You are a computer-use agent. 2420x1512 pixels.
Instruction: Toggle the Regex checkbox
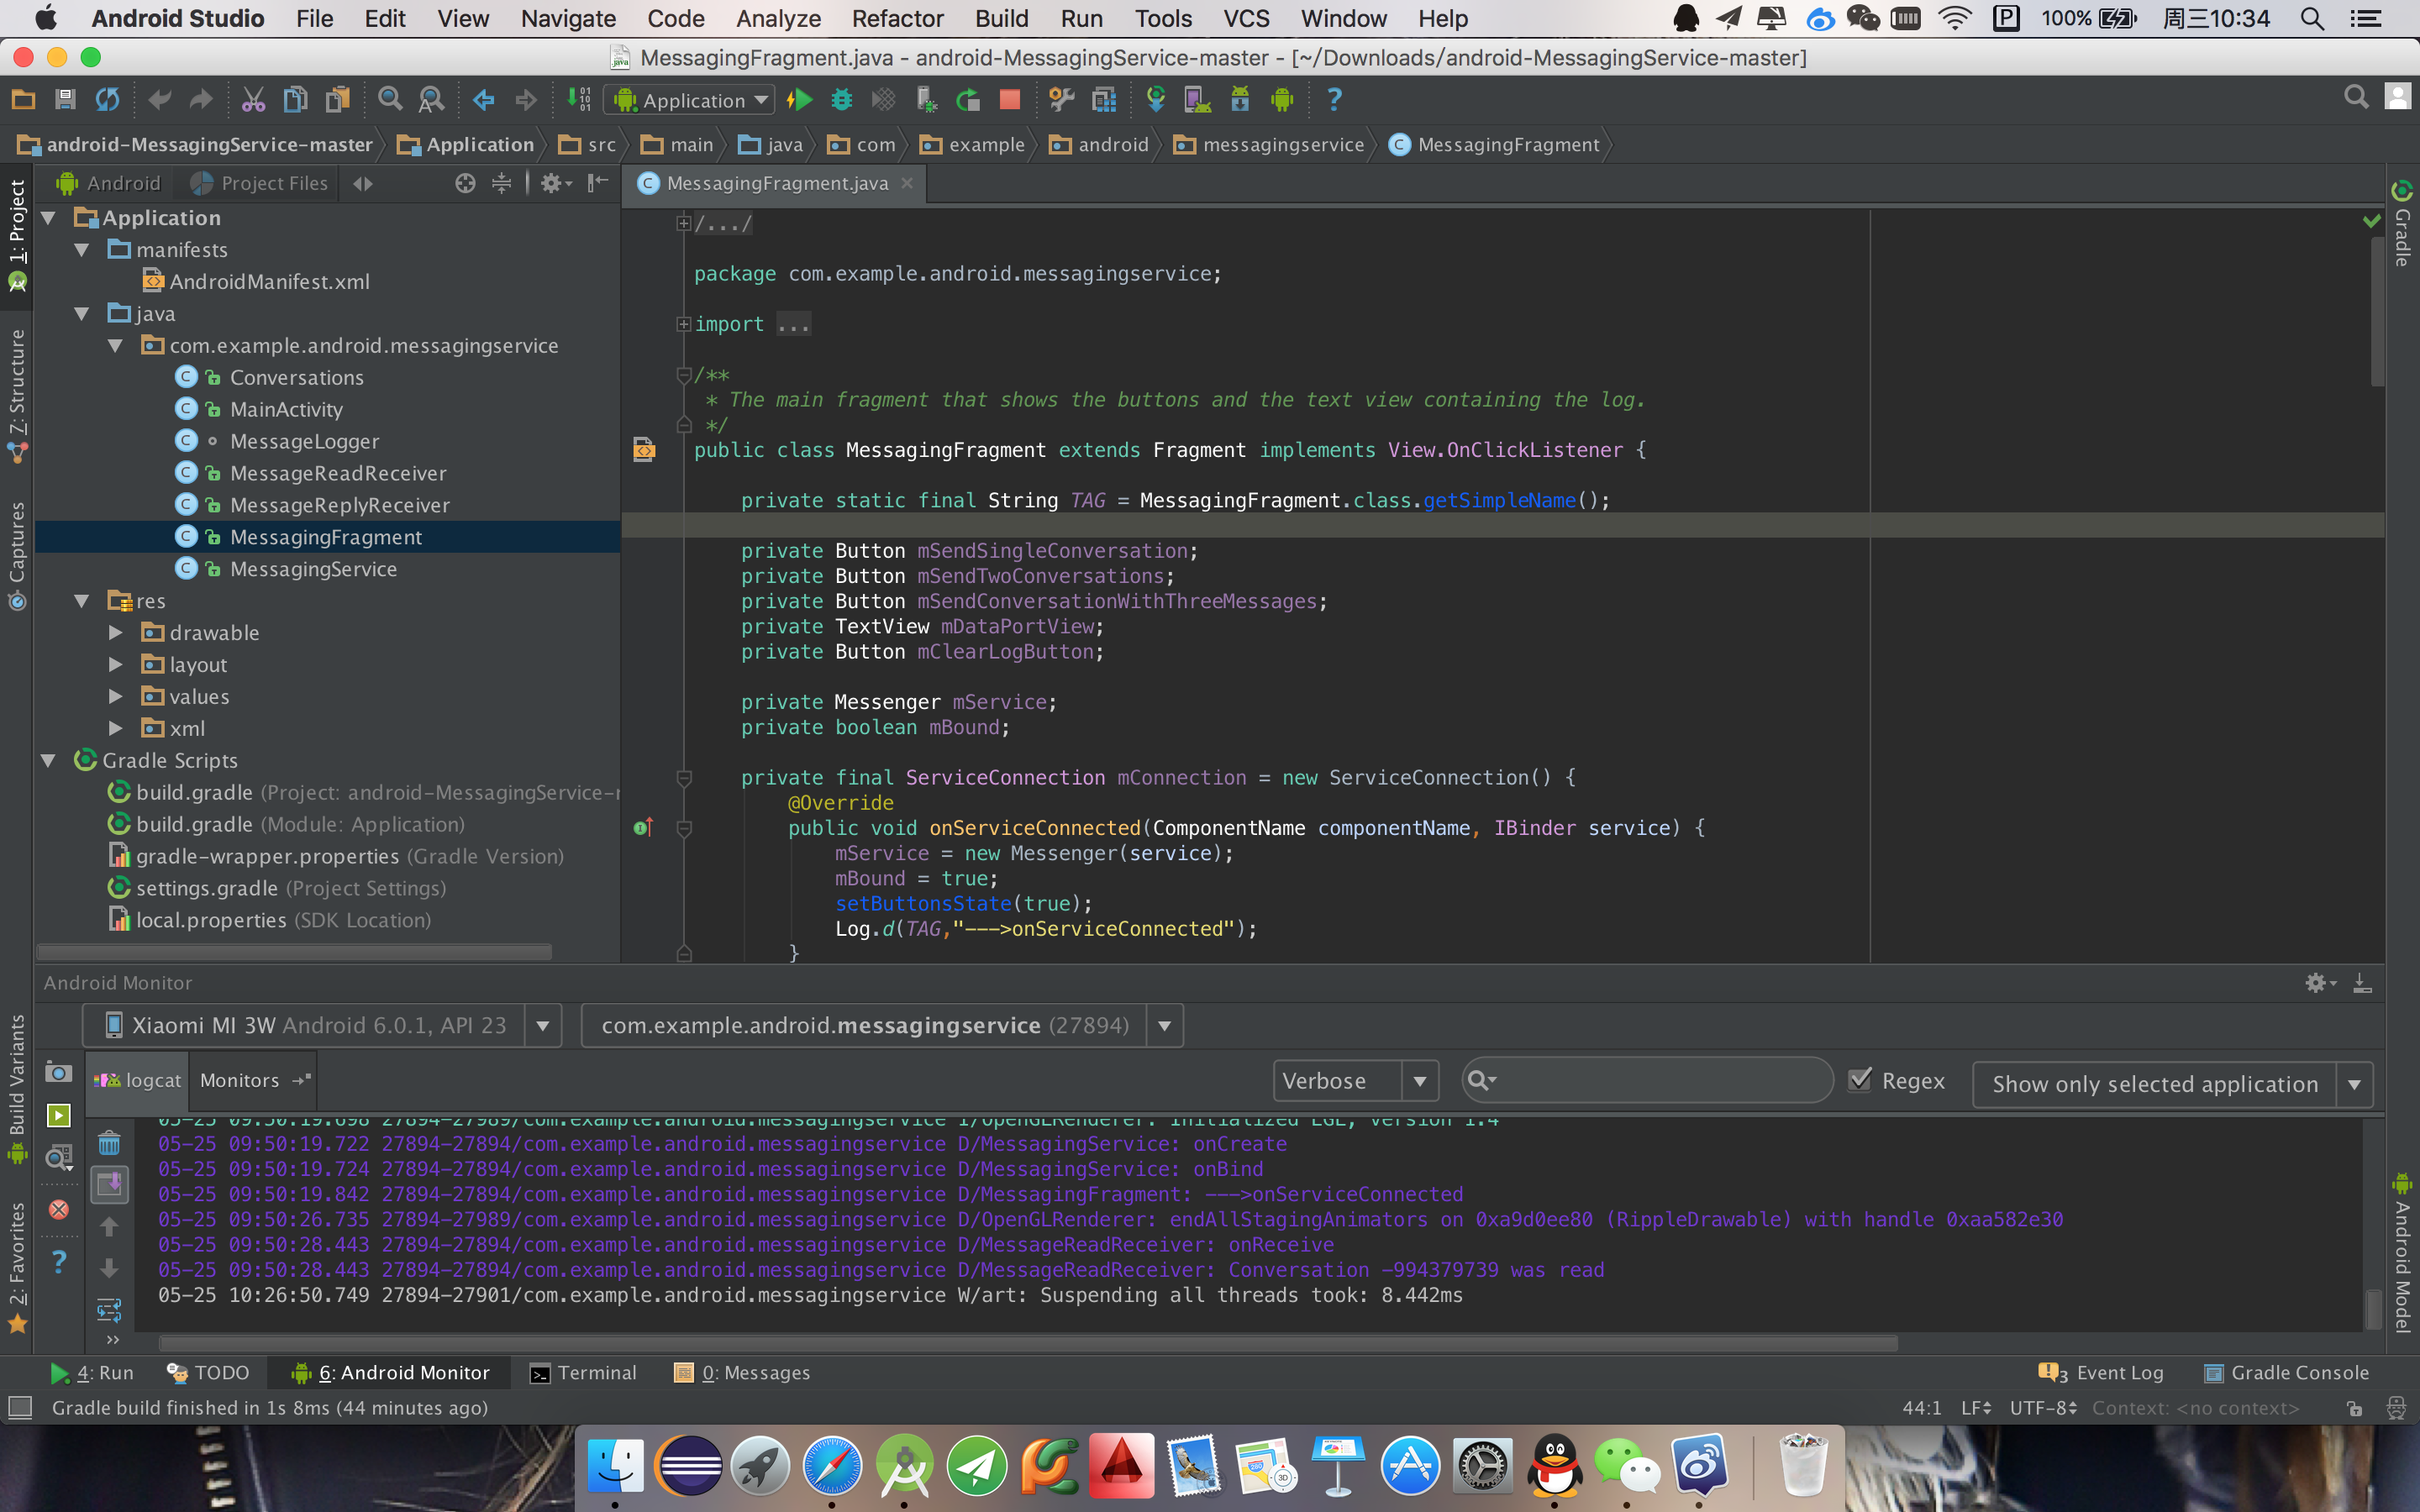point(1860,1080)
